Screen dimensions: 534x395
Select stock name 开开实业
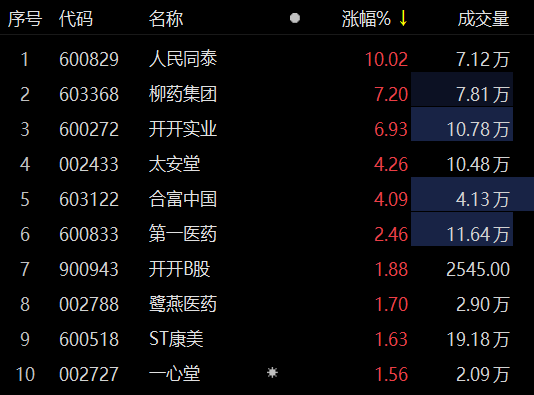pyautogui.click(x=183, y=129)
